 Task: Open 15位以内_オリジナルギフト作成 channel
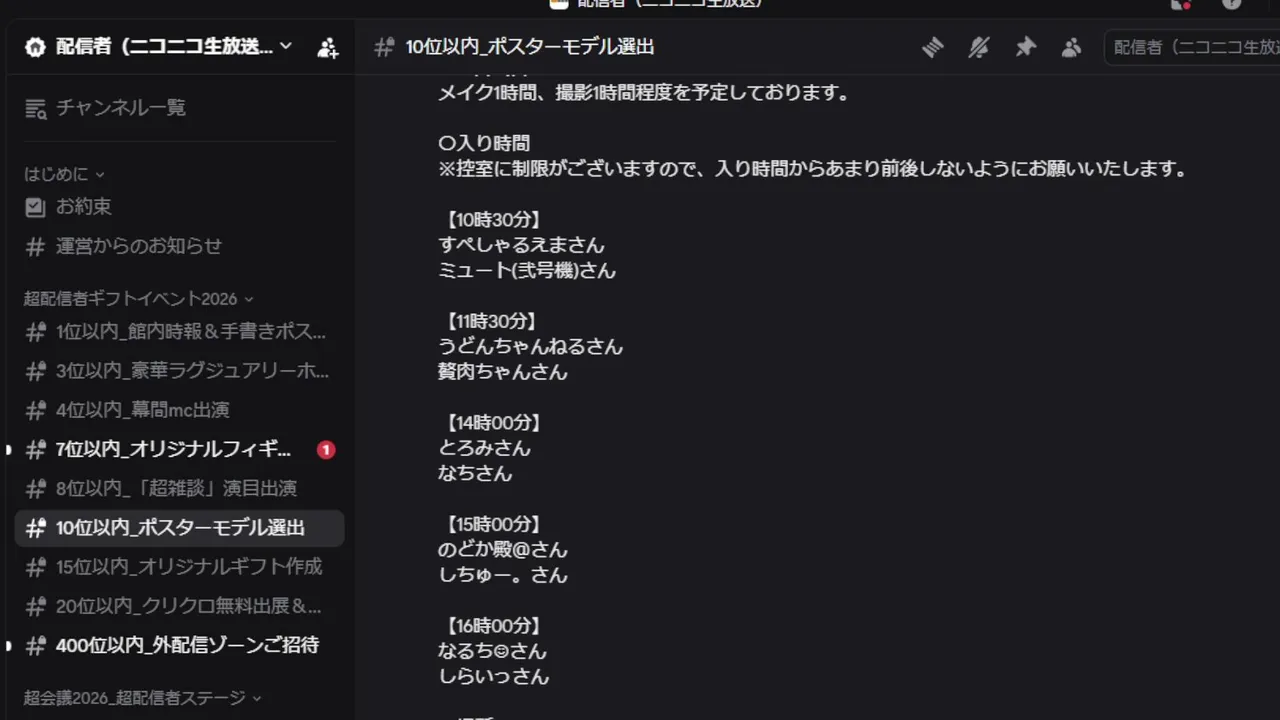pyautogui.click(x=180, y=566)
